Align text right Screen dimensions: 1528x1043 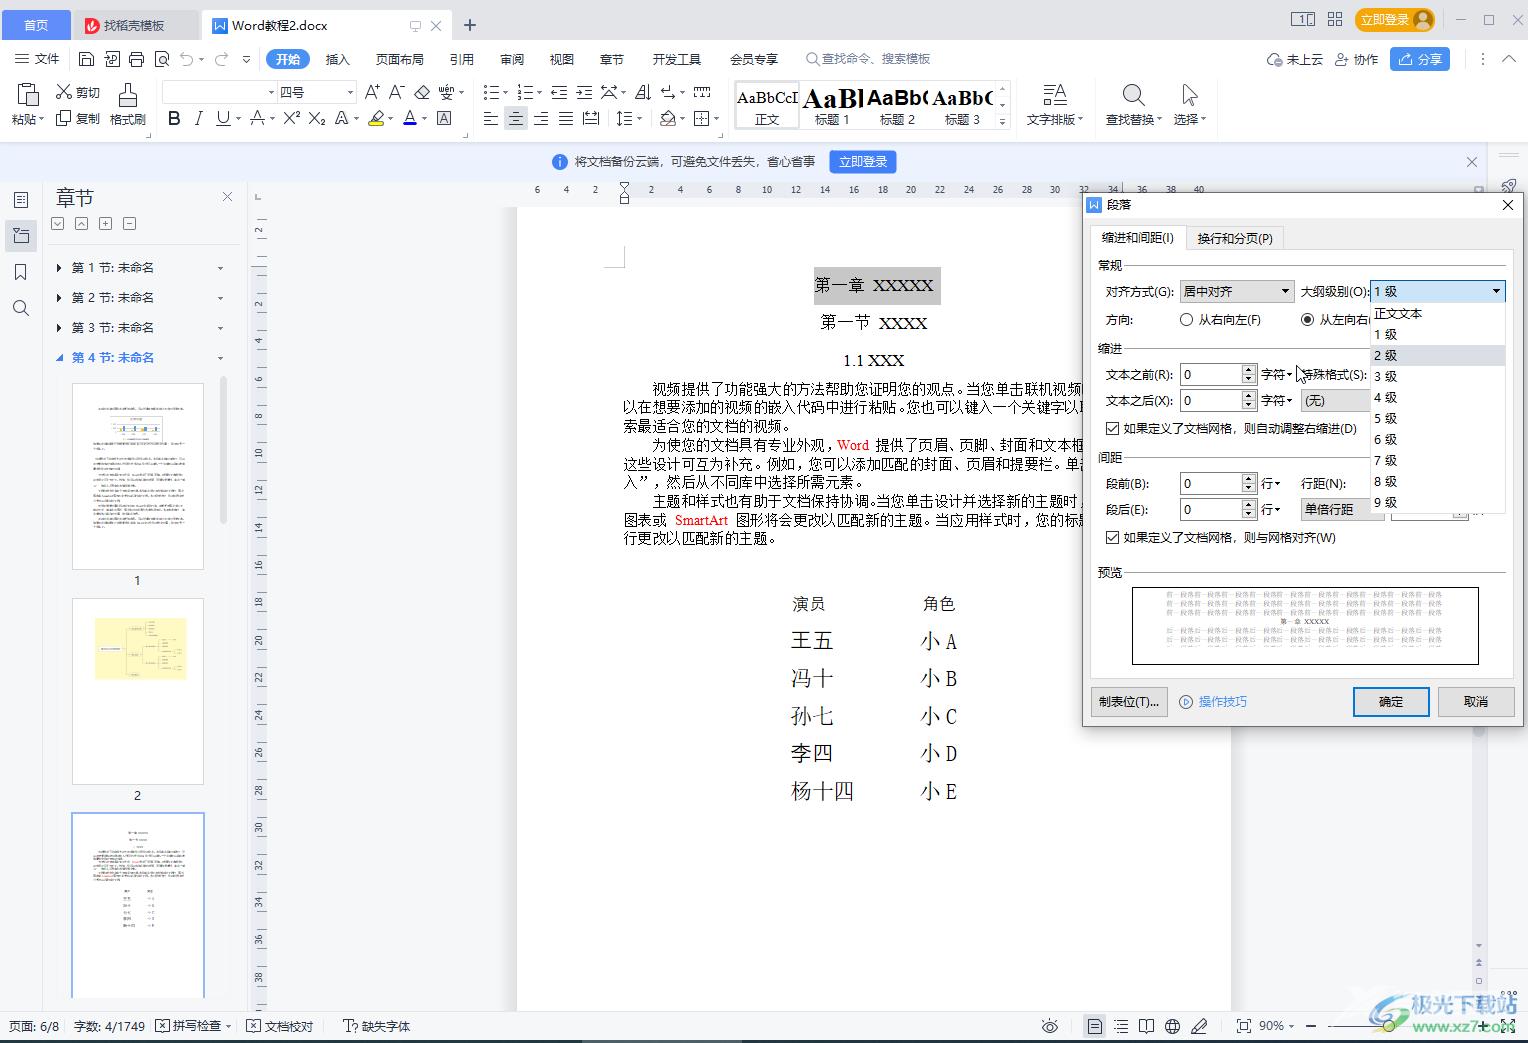pos(541,118)
